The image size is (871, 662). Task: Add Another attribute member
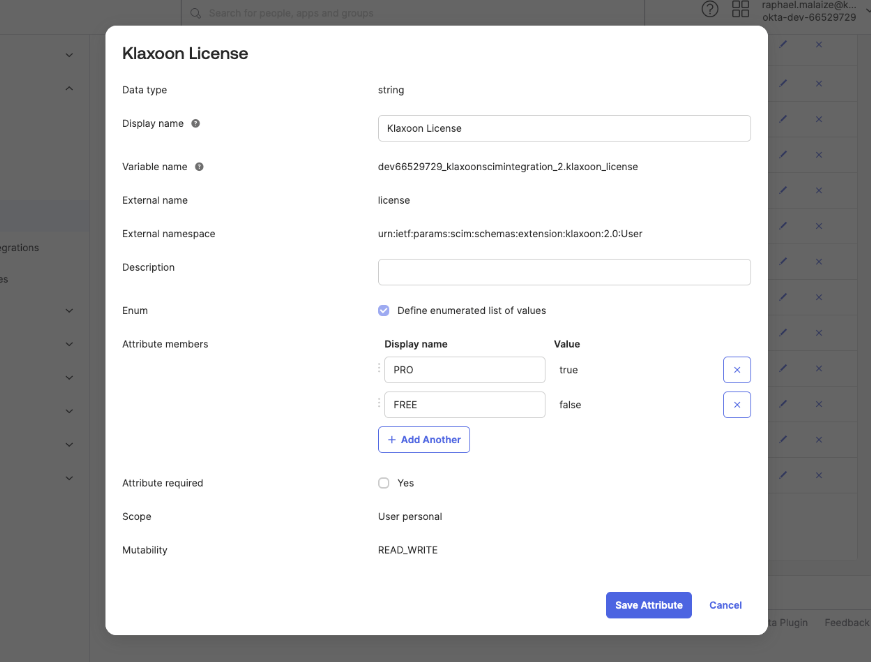tap(424, 440)
